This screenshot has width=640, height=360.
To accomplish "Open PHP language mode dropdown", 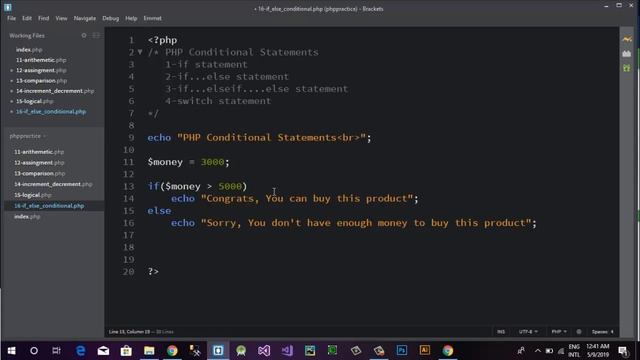I will pyautogui.click(x=559, y=331).
